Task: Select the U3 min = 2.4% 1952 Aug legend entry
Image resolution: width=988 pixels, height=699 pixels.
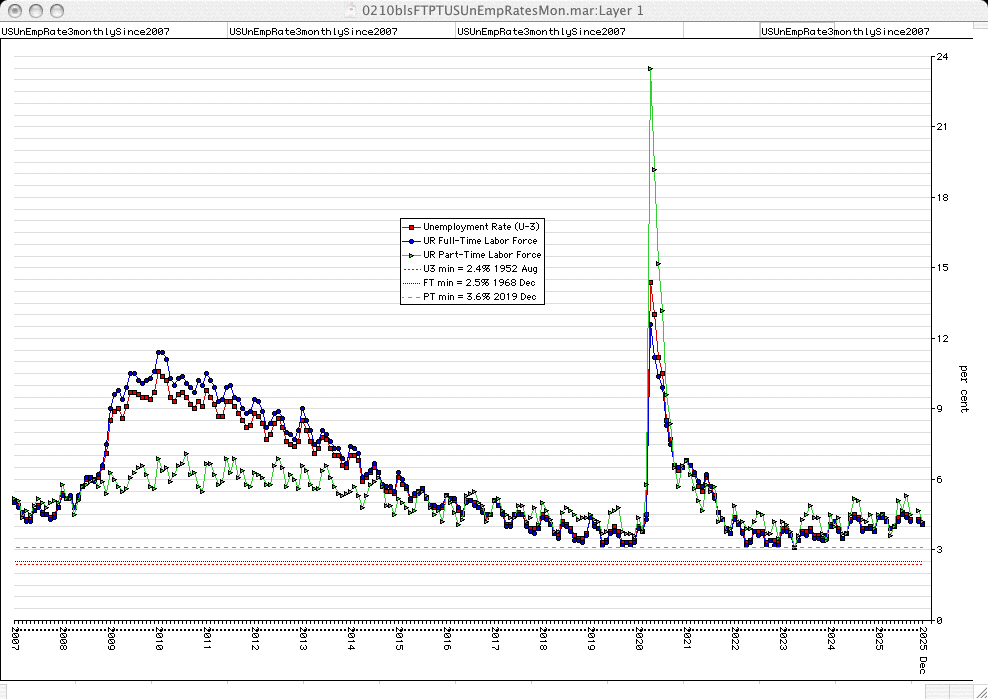Action: (480, 268)
